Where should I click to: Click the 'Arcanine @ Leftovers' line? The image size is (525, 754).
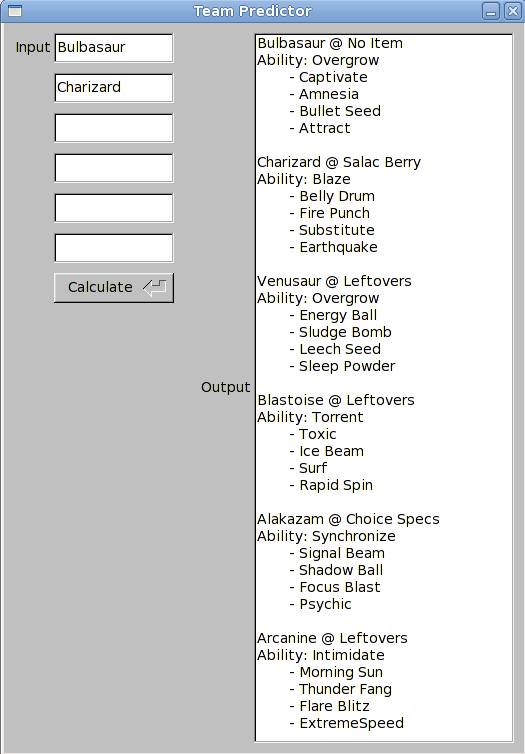click(x=332, y=638)
